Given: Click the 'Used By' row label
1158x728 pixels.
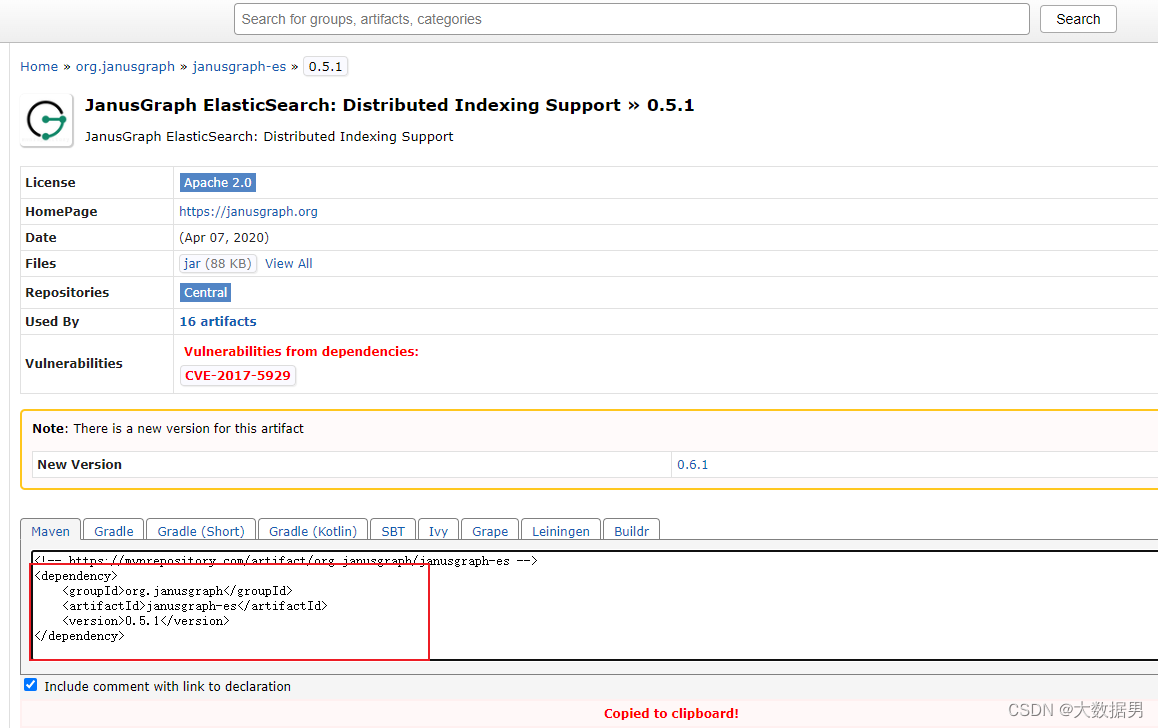Looking at the screenshot, I should coord(52,321).
